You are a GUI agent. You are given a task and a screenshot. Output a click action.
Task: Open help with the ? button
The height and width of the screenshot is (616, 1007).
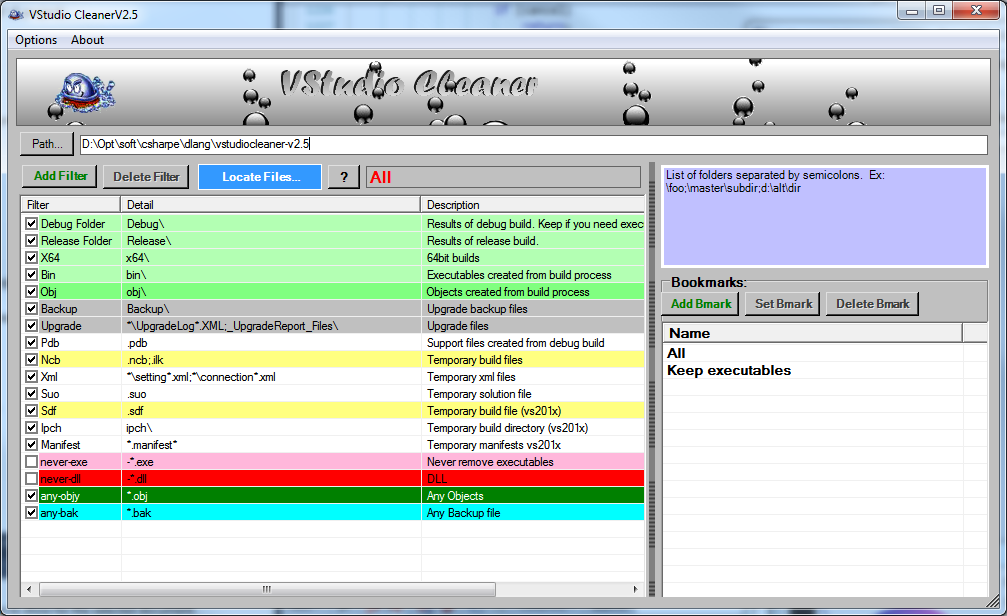pos(344,177)
